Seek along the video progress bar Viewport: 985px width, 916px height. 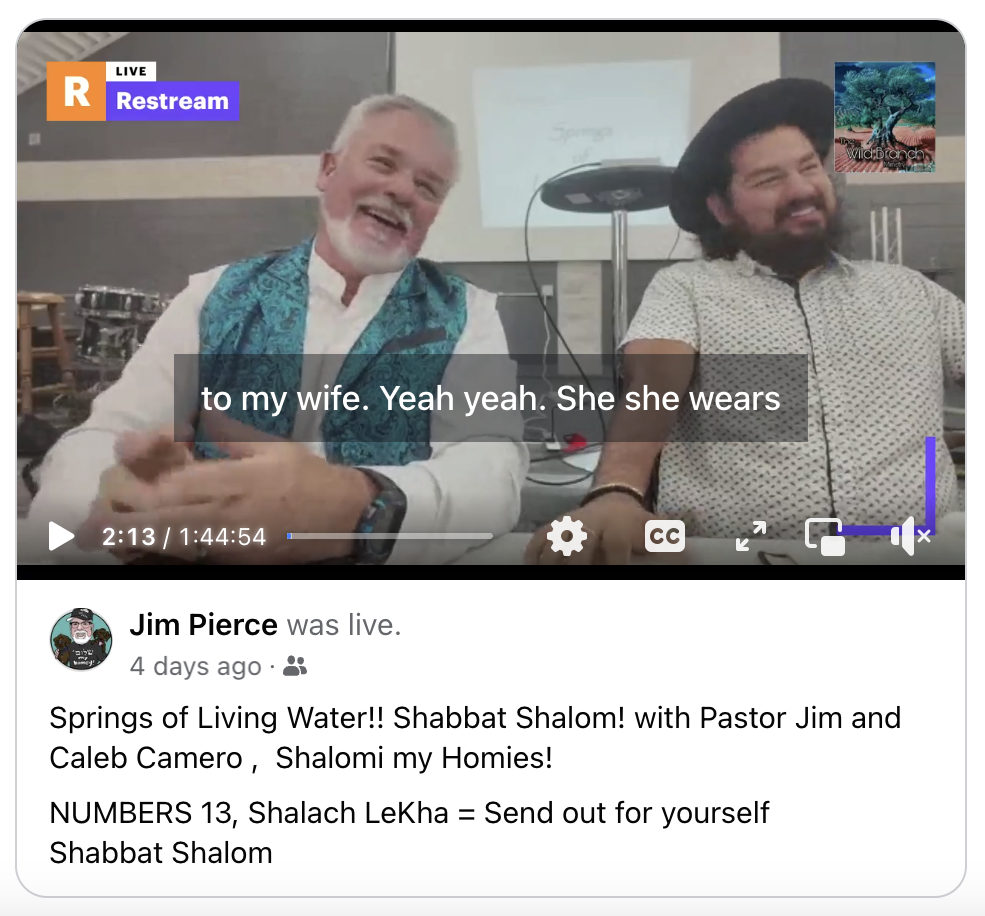coord(389,536)
